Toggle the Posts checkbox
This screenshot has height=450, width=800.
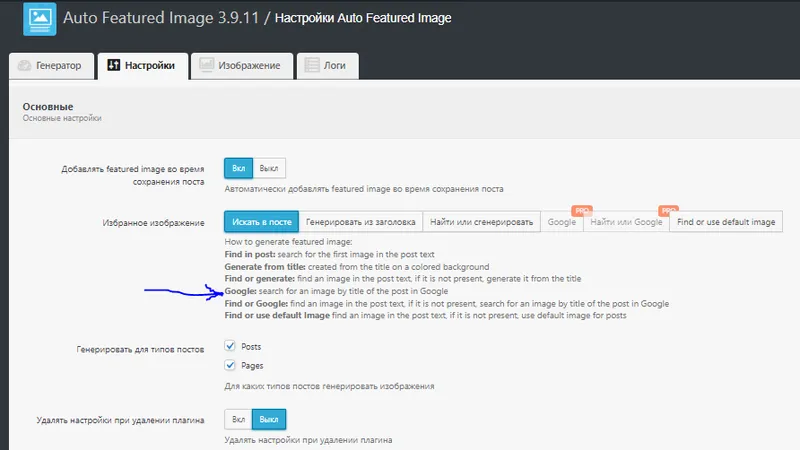coord(230,346)
